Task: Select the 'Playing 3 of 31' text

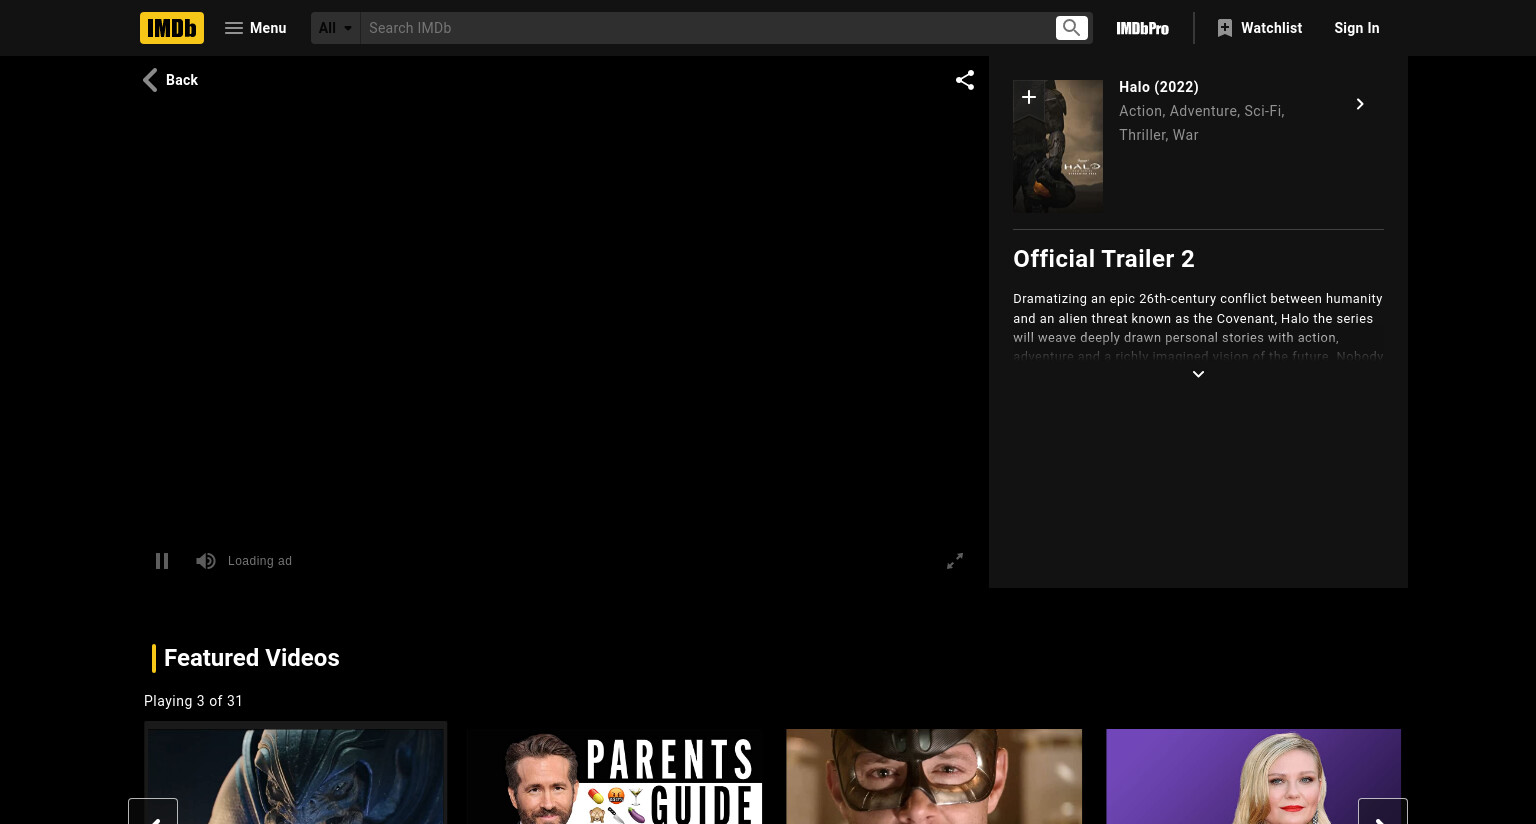Action: pyautogui.click(x=193, y=701)
